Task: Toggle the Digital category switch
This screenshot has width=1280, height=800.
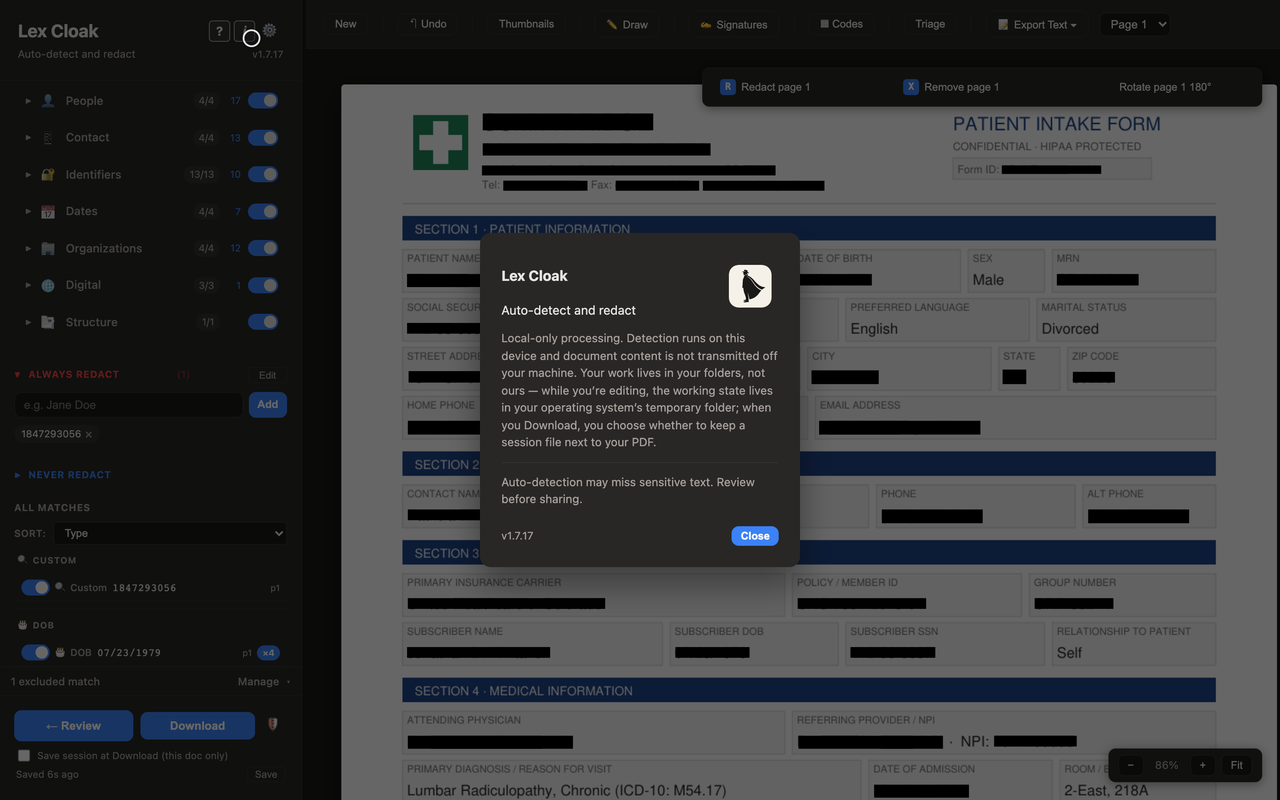Action: 263,285
